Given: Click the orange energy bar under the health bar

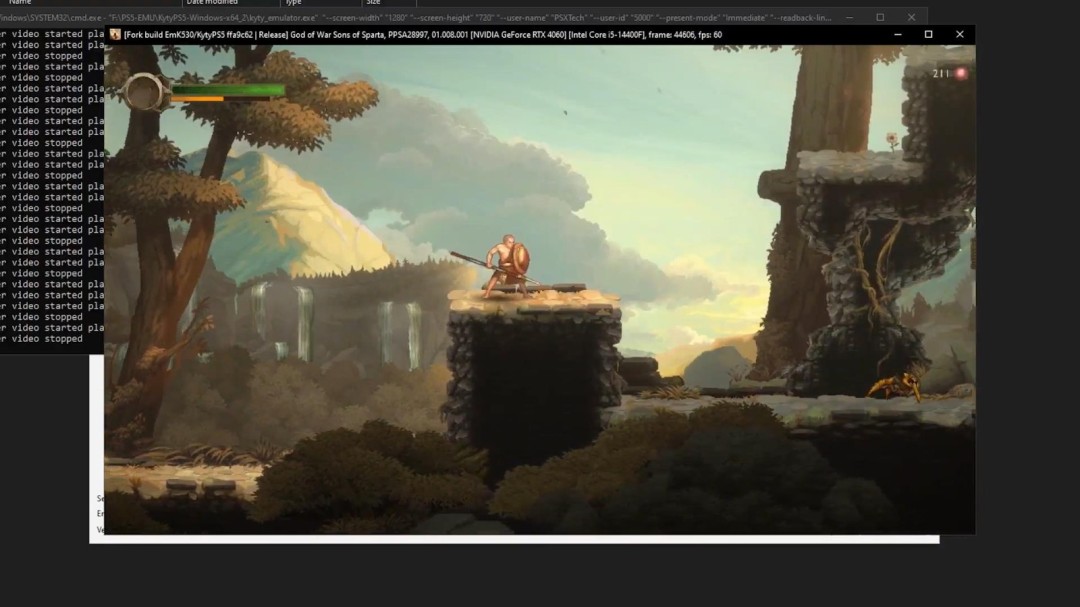Looking at the screenshot, I should click(198, 99).
